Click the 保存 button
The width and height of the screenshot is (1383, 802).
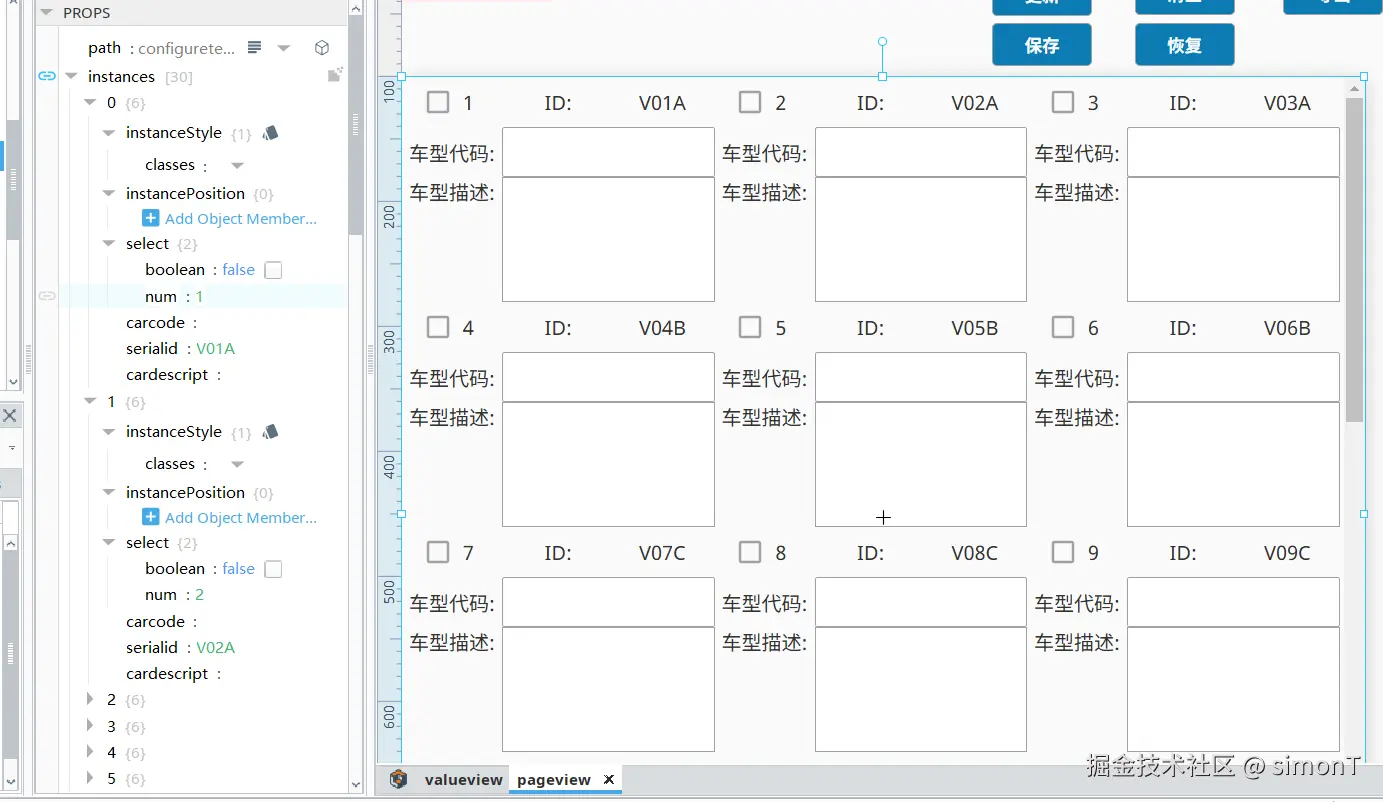[1042, 45]
